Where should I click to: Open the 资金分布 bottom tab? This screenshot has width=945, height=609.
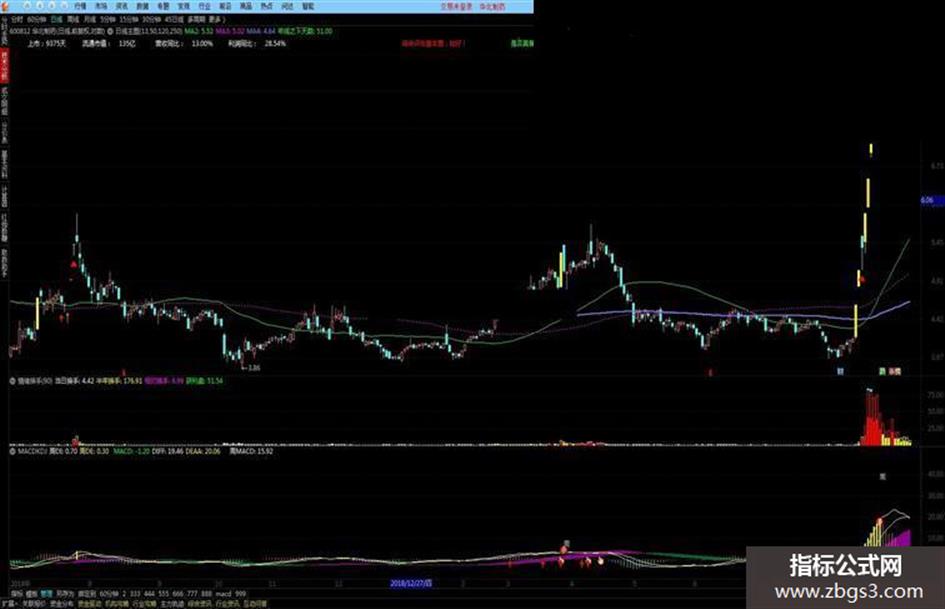(61, 603)
